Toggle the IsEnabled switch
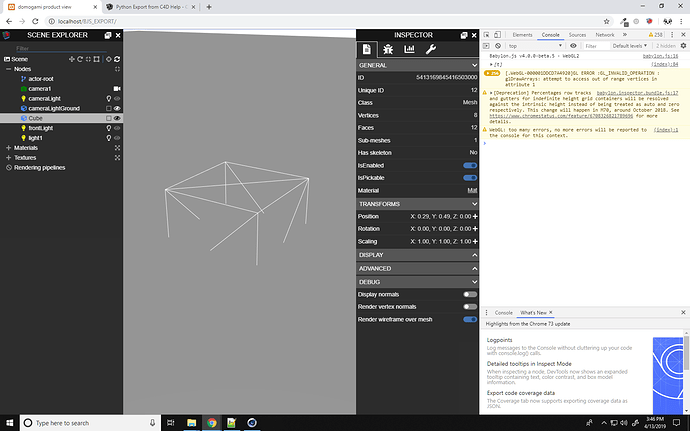The image size is (690, 431). pyautogui.click(x=470, y=164)
